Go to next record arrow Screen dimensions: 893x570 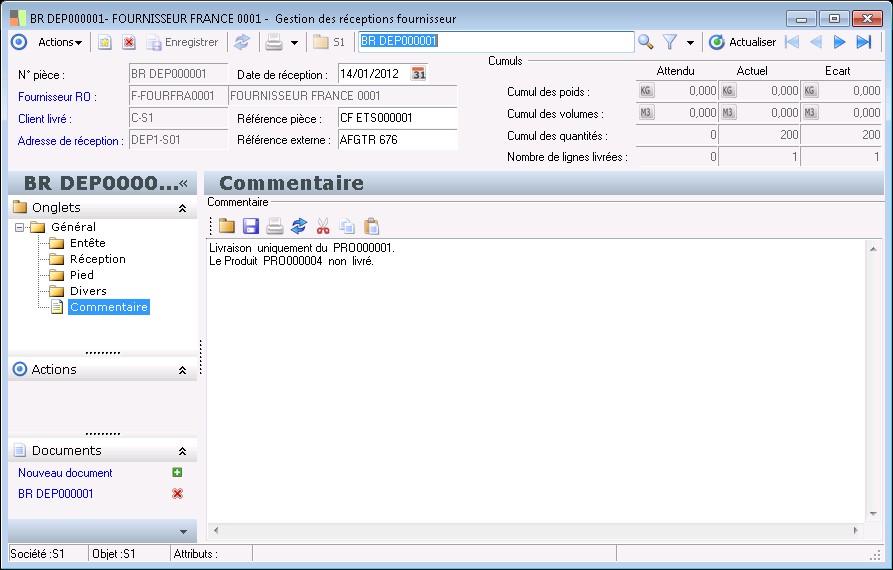coord(839,42)
